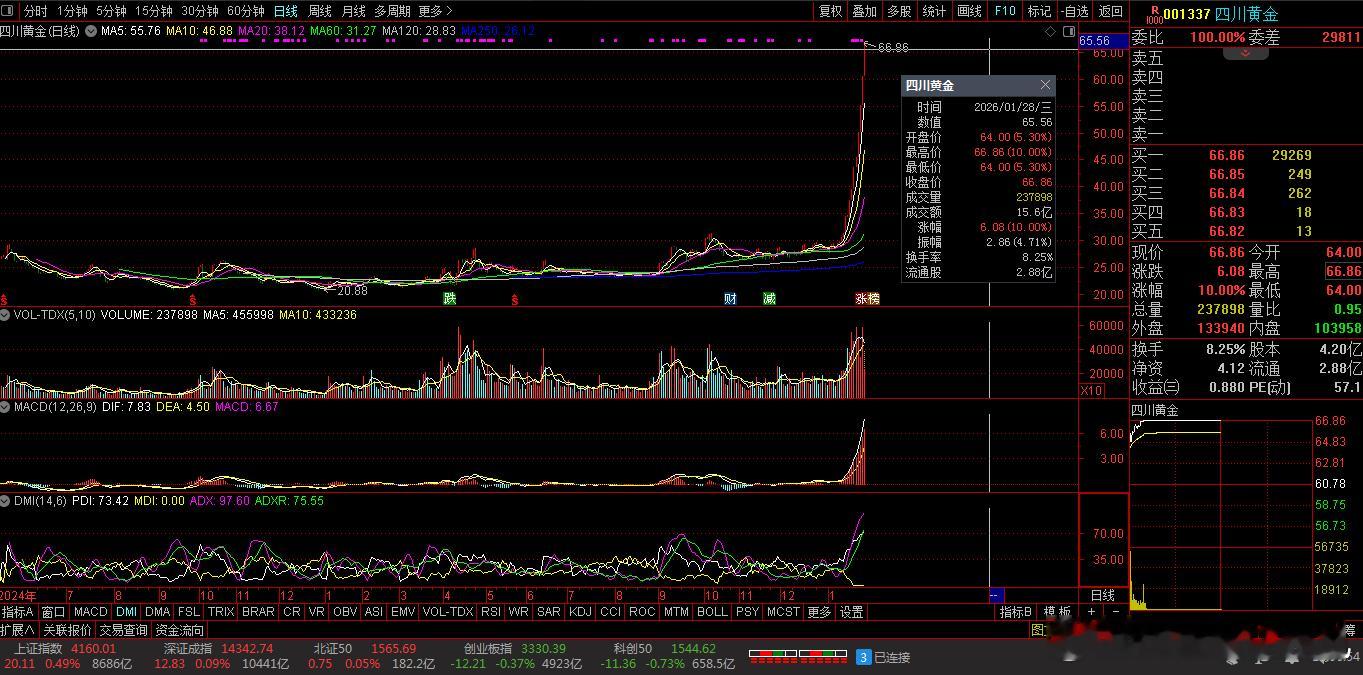The height and width of the screenshot is (675, 1363).
Task: Click the 返回 back button
Action: pyautogui.click(x=1111, y=11)
